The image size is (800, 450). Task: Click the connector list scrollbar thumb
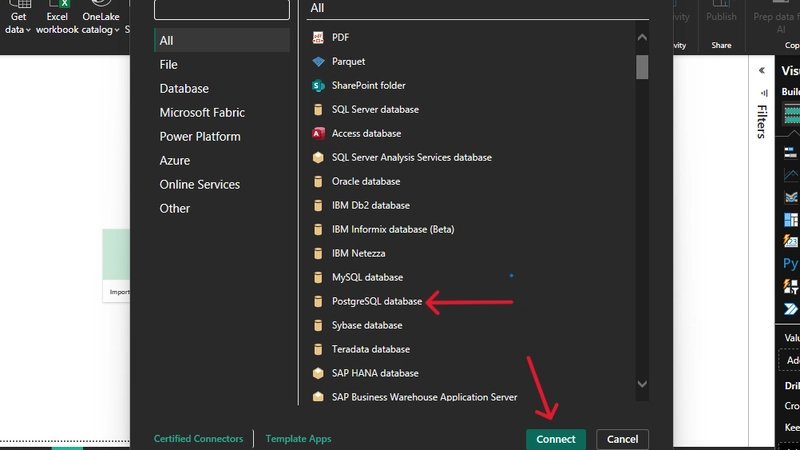642,67
